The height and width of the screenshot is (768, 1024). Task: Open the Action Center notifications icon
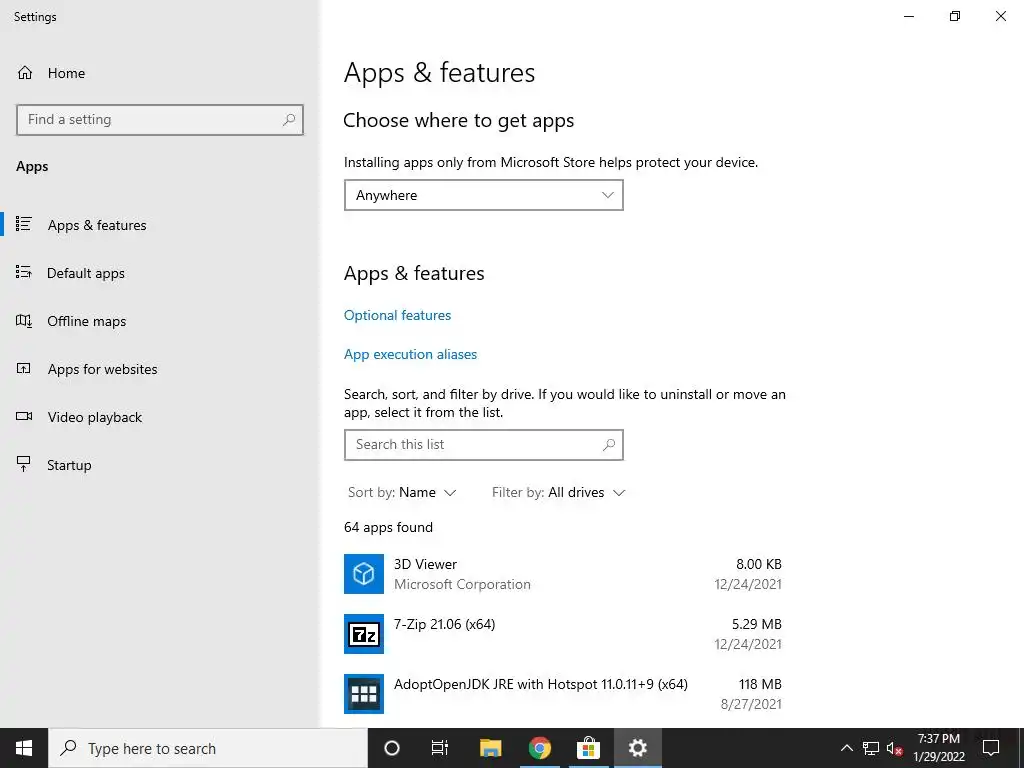click(x=991, y=748)
